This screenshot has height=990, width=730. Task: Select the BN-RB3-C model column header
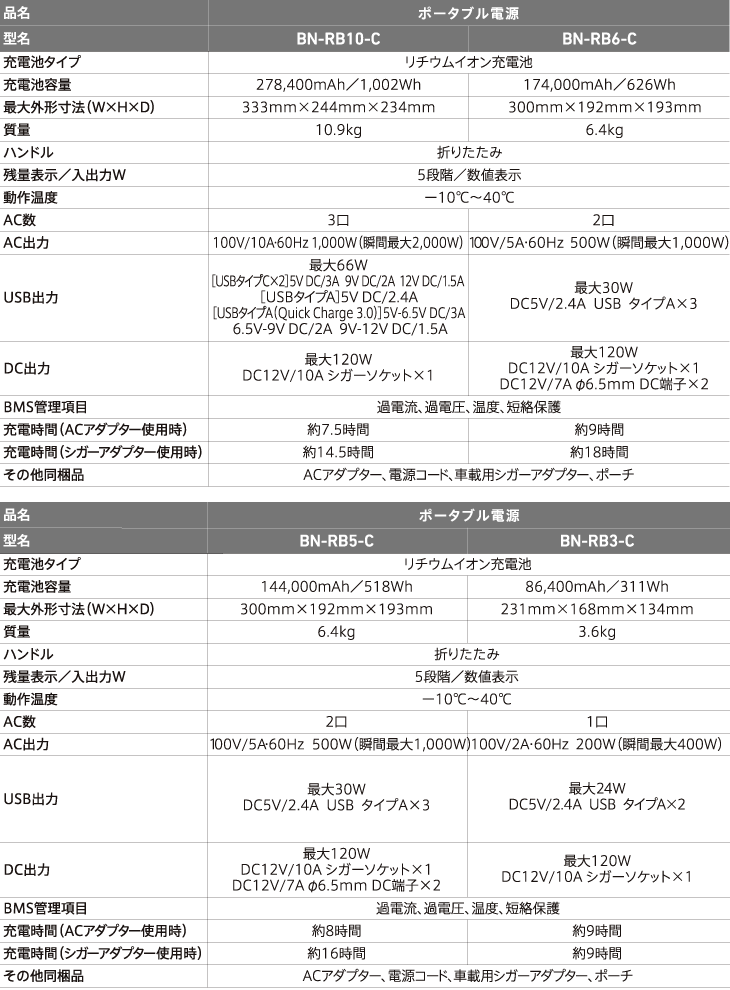click(x=599, y=541)
